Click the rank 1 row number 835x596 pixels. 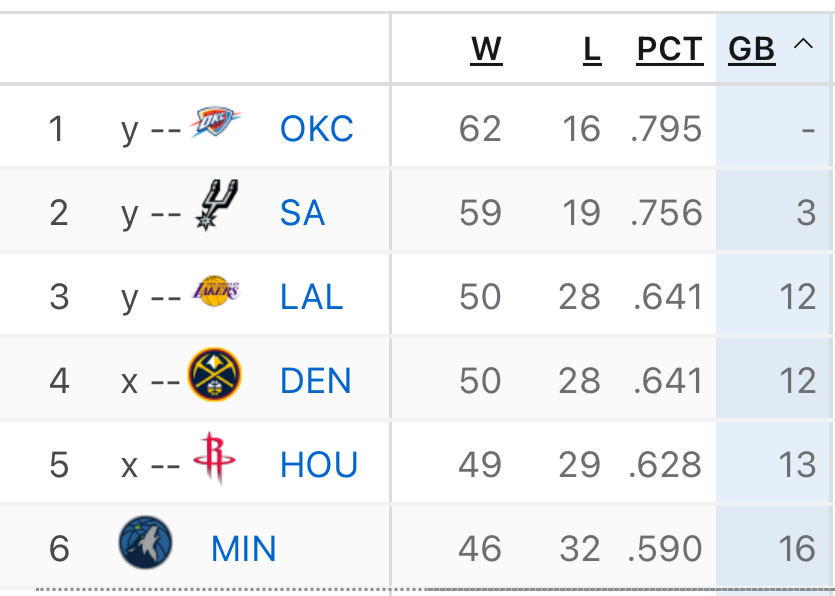point(58,129)
